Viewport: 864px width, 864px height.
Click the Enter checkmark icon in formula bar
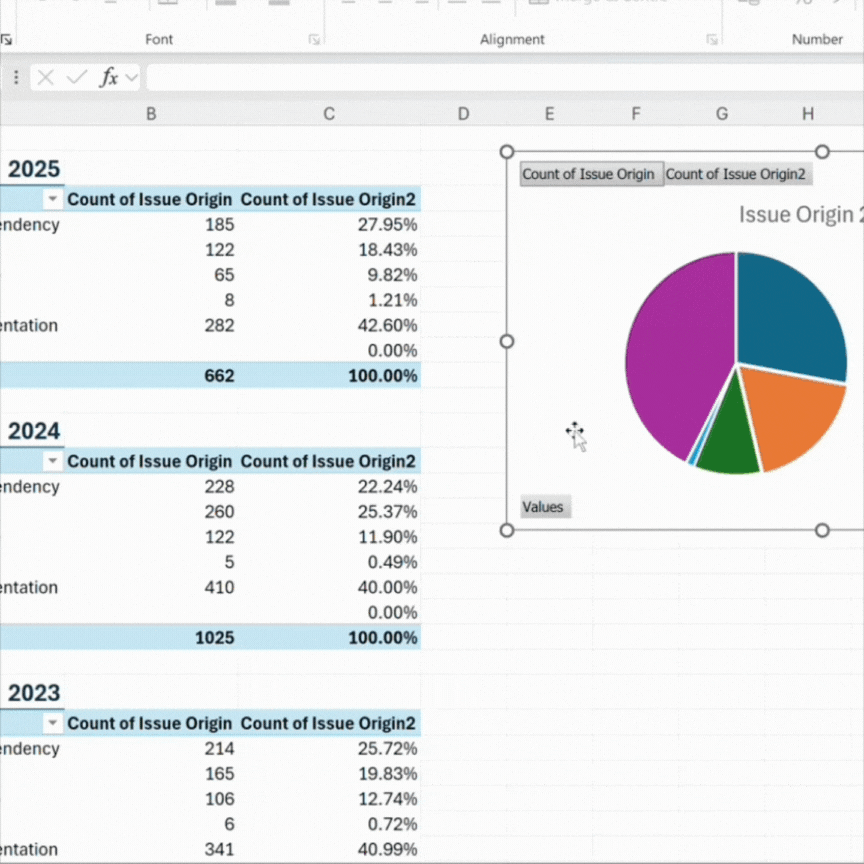(76, 77)
